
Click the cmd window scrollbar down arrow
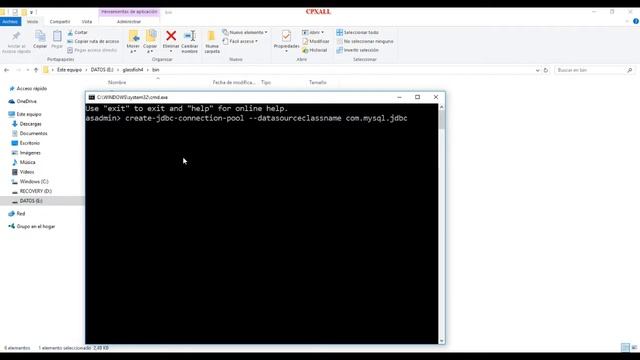[442, 341]
